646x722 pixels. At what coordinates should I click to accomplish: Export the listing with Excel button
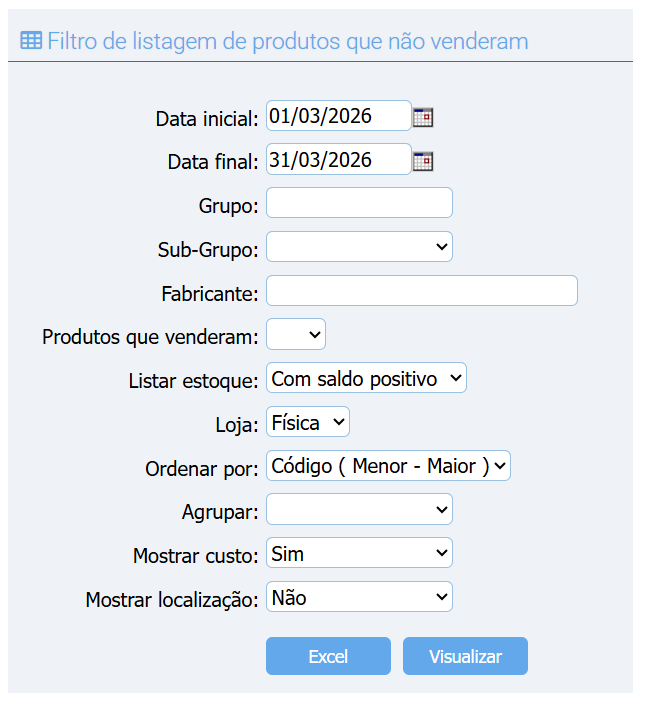(328, 656)
